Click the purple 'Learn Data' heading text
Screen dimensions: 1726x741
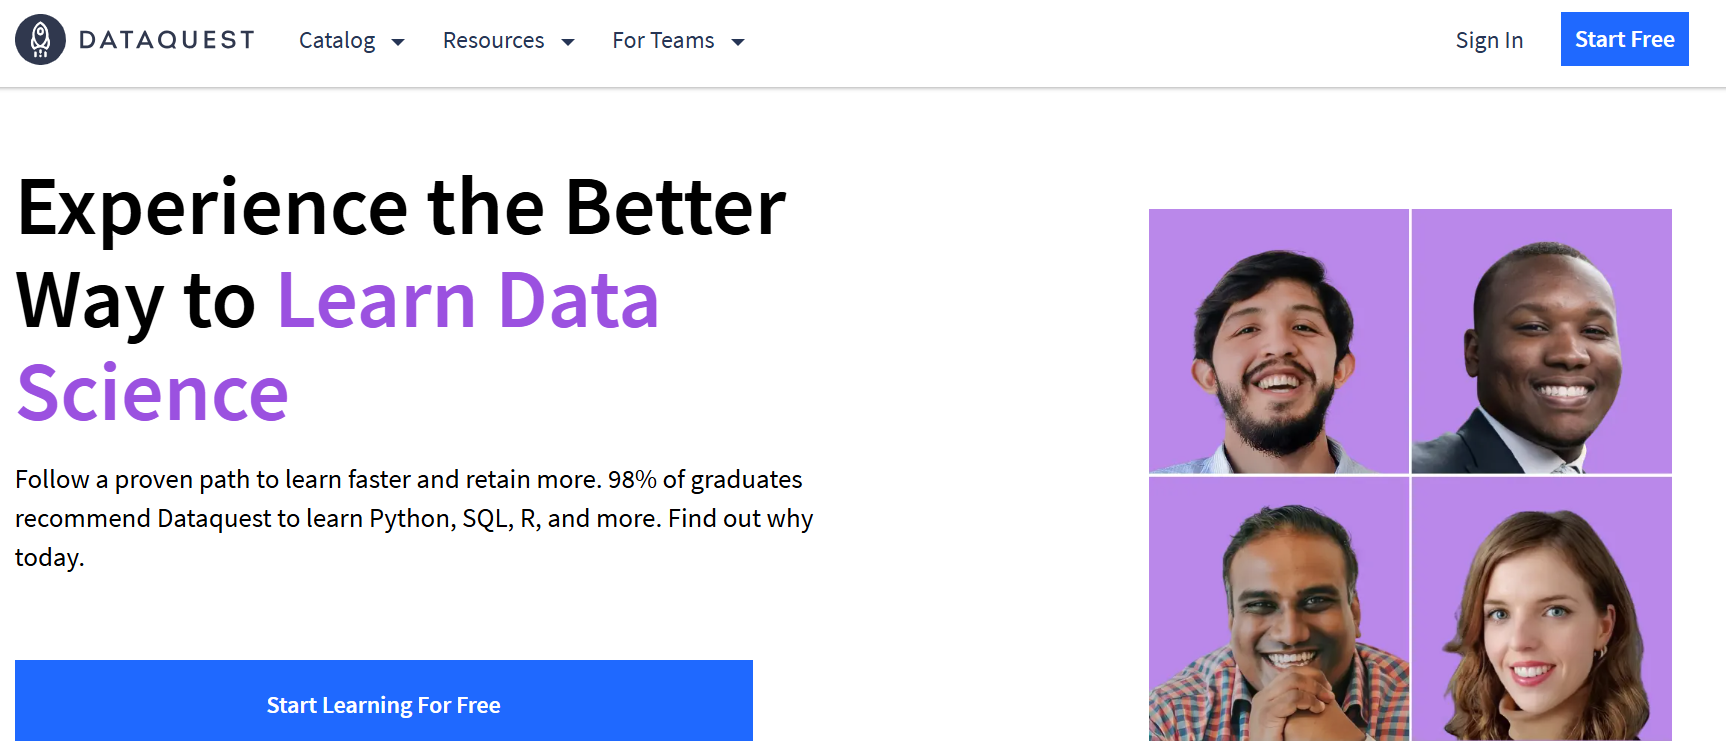(468, 300)
